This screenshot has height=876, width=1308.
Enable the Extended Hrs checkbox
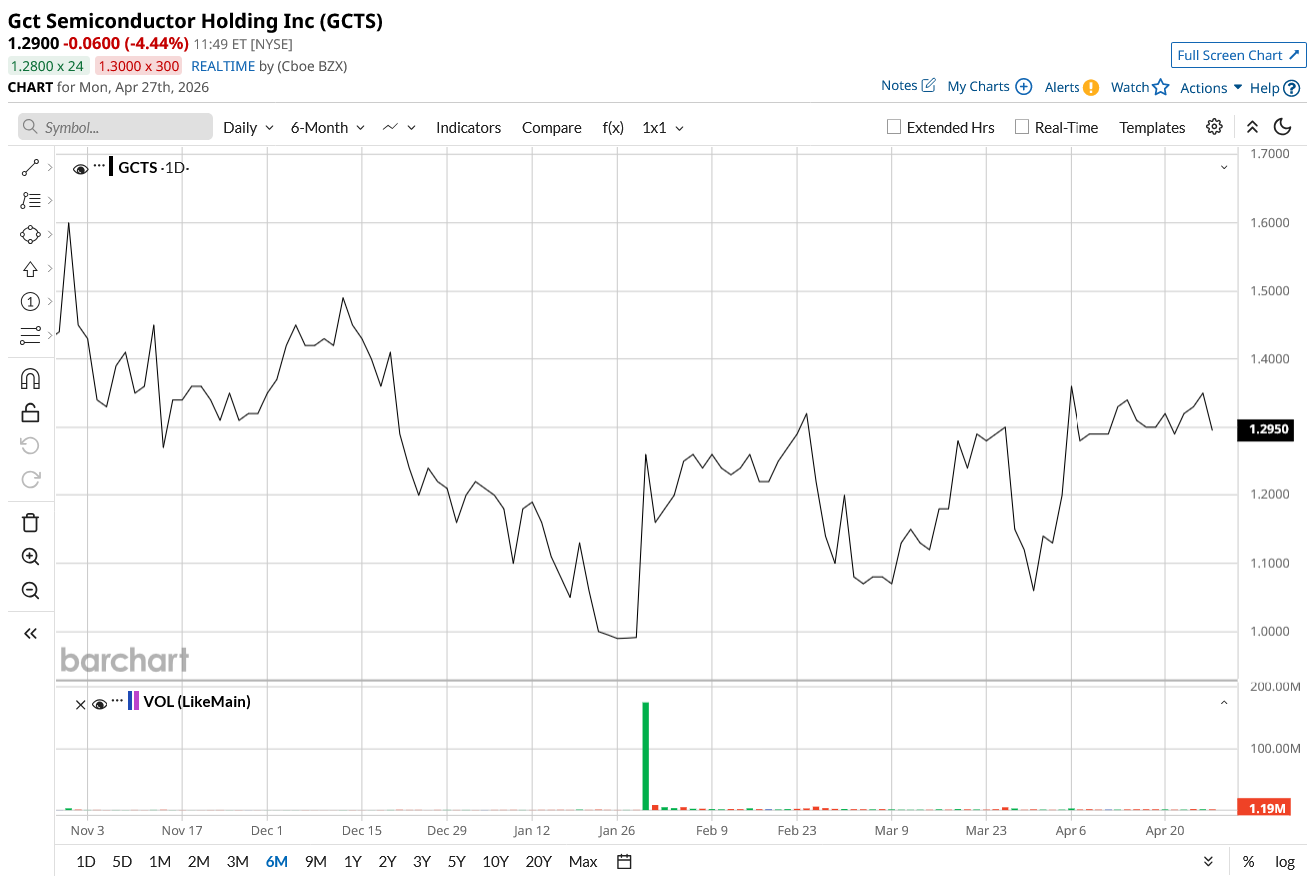click(x=894, y=127)
